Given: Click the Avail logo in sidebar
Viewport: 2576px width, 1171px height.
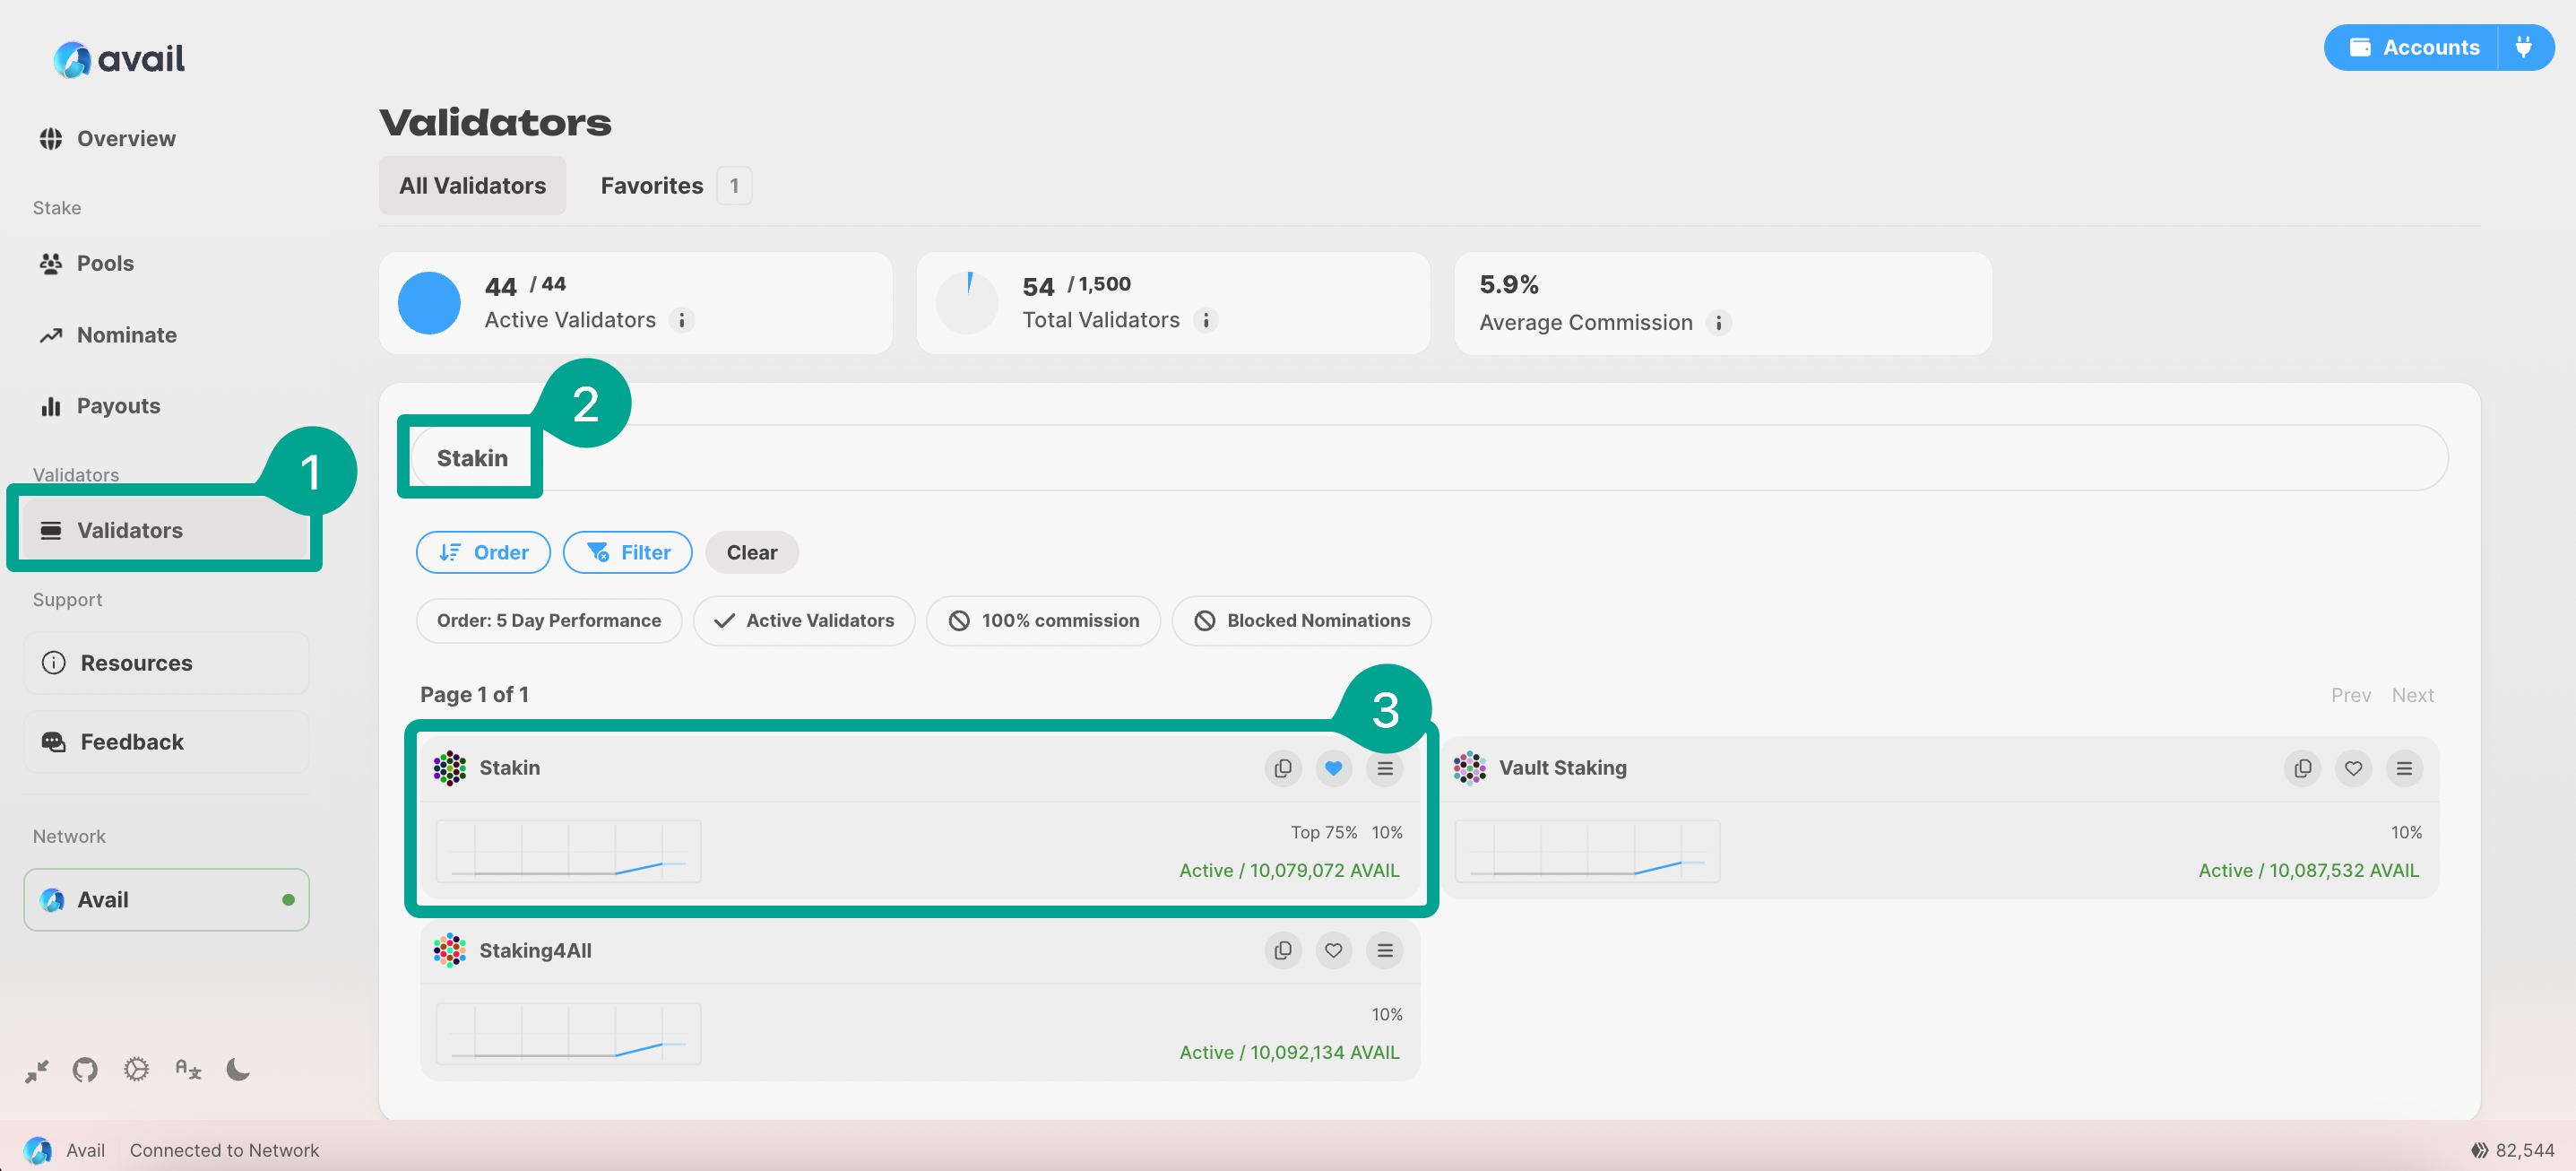Looking at the screenshot, I should pyautogui.click(x=119, y=59).
